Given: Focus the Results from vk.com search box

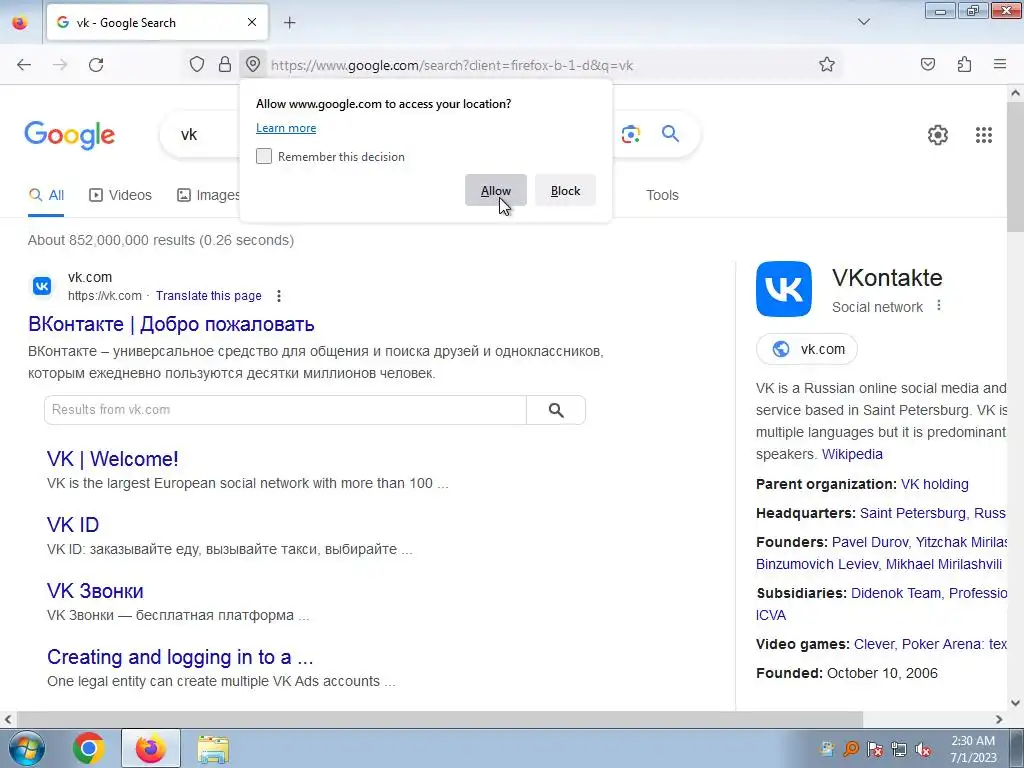Looking at the screenshot, I should click(x=285, y=409).
